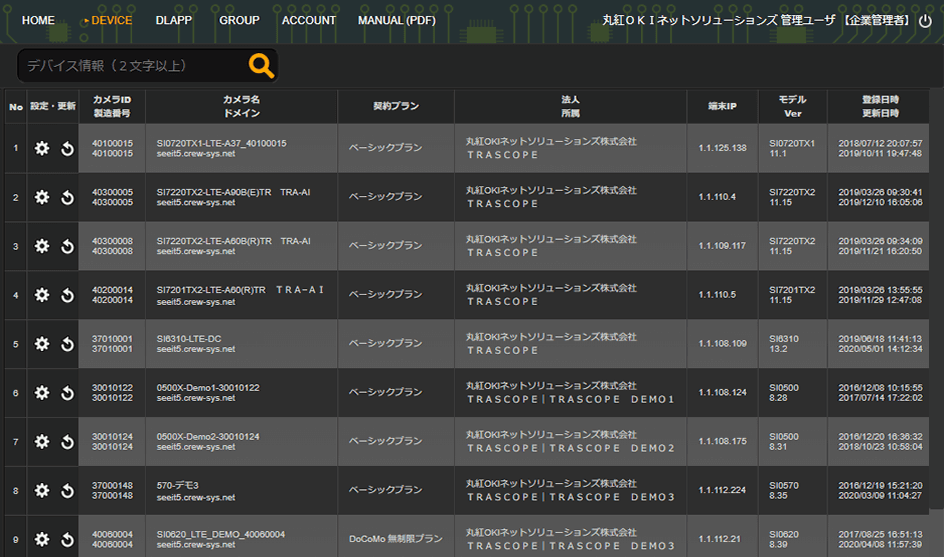Click the orange search magnifier icon

click(x=261, y=66)
